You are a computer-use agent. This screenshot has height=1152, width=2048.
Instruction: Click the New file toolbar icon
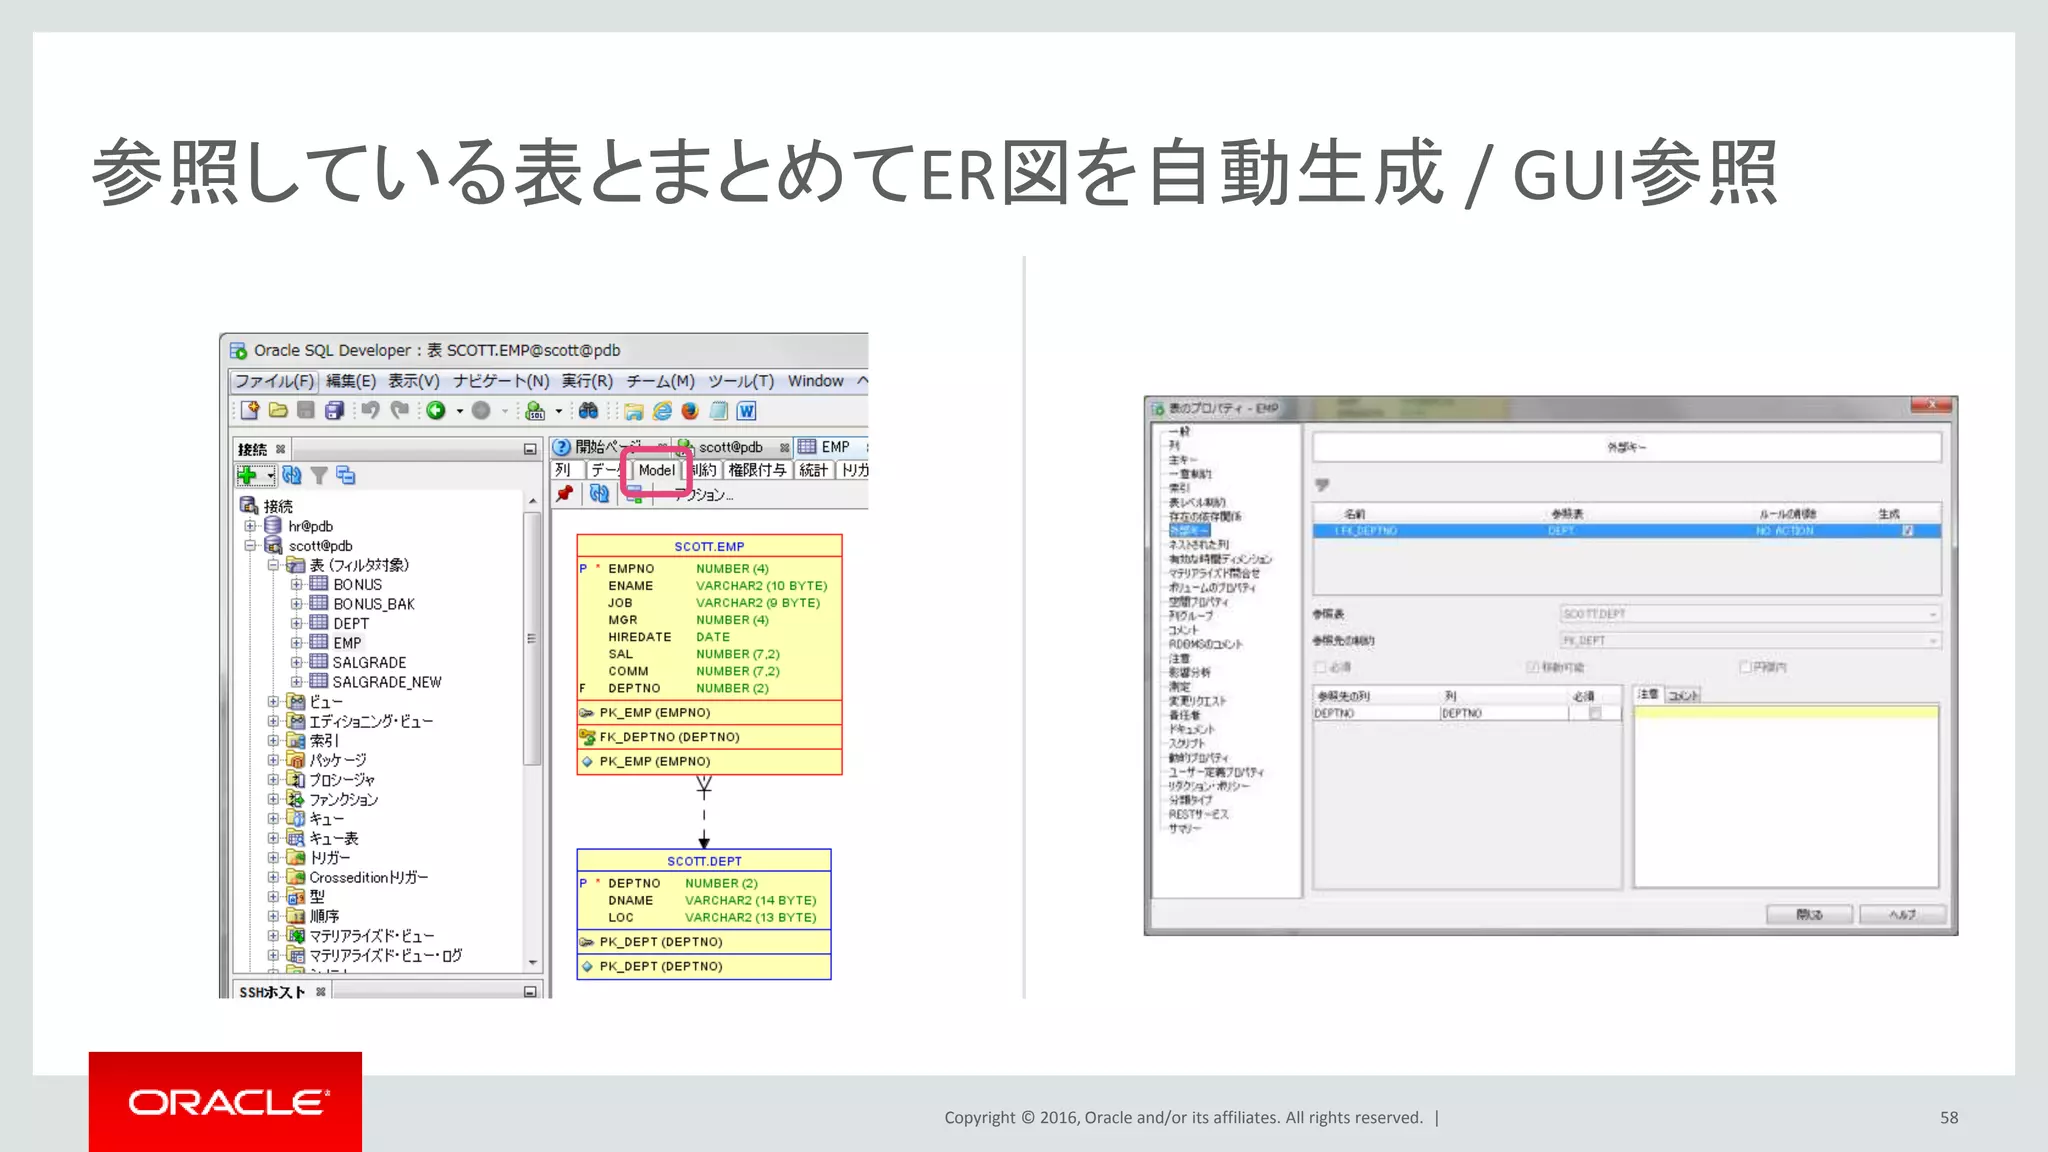click(250, 410)
